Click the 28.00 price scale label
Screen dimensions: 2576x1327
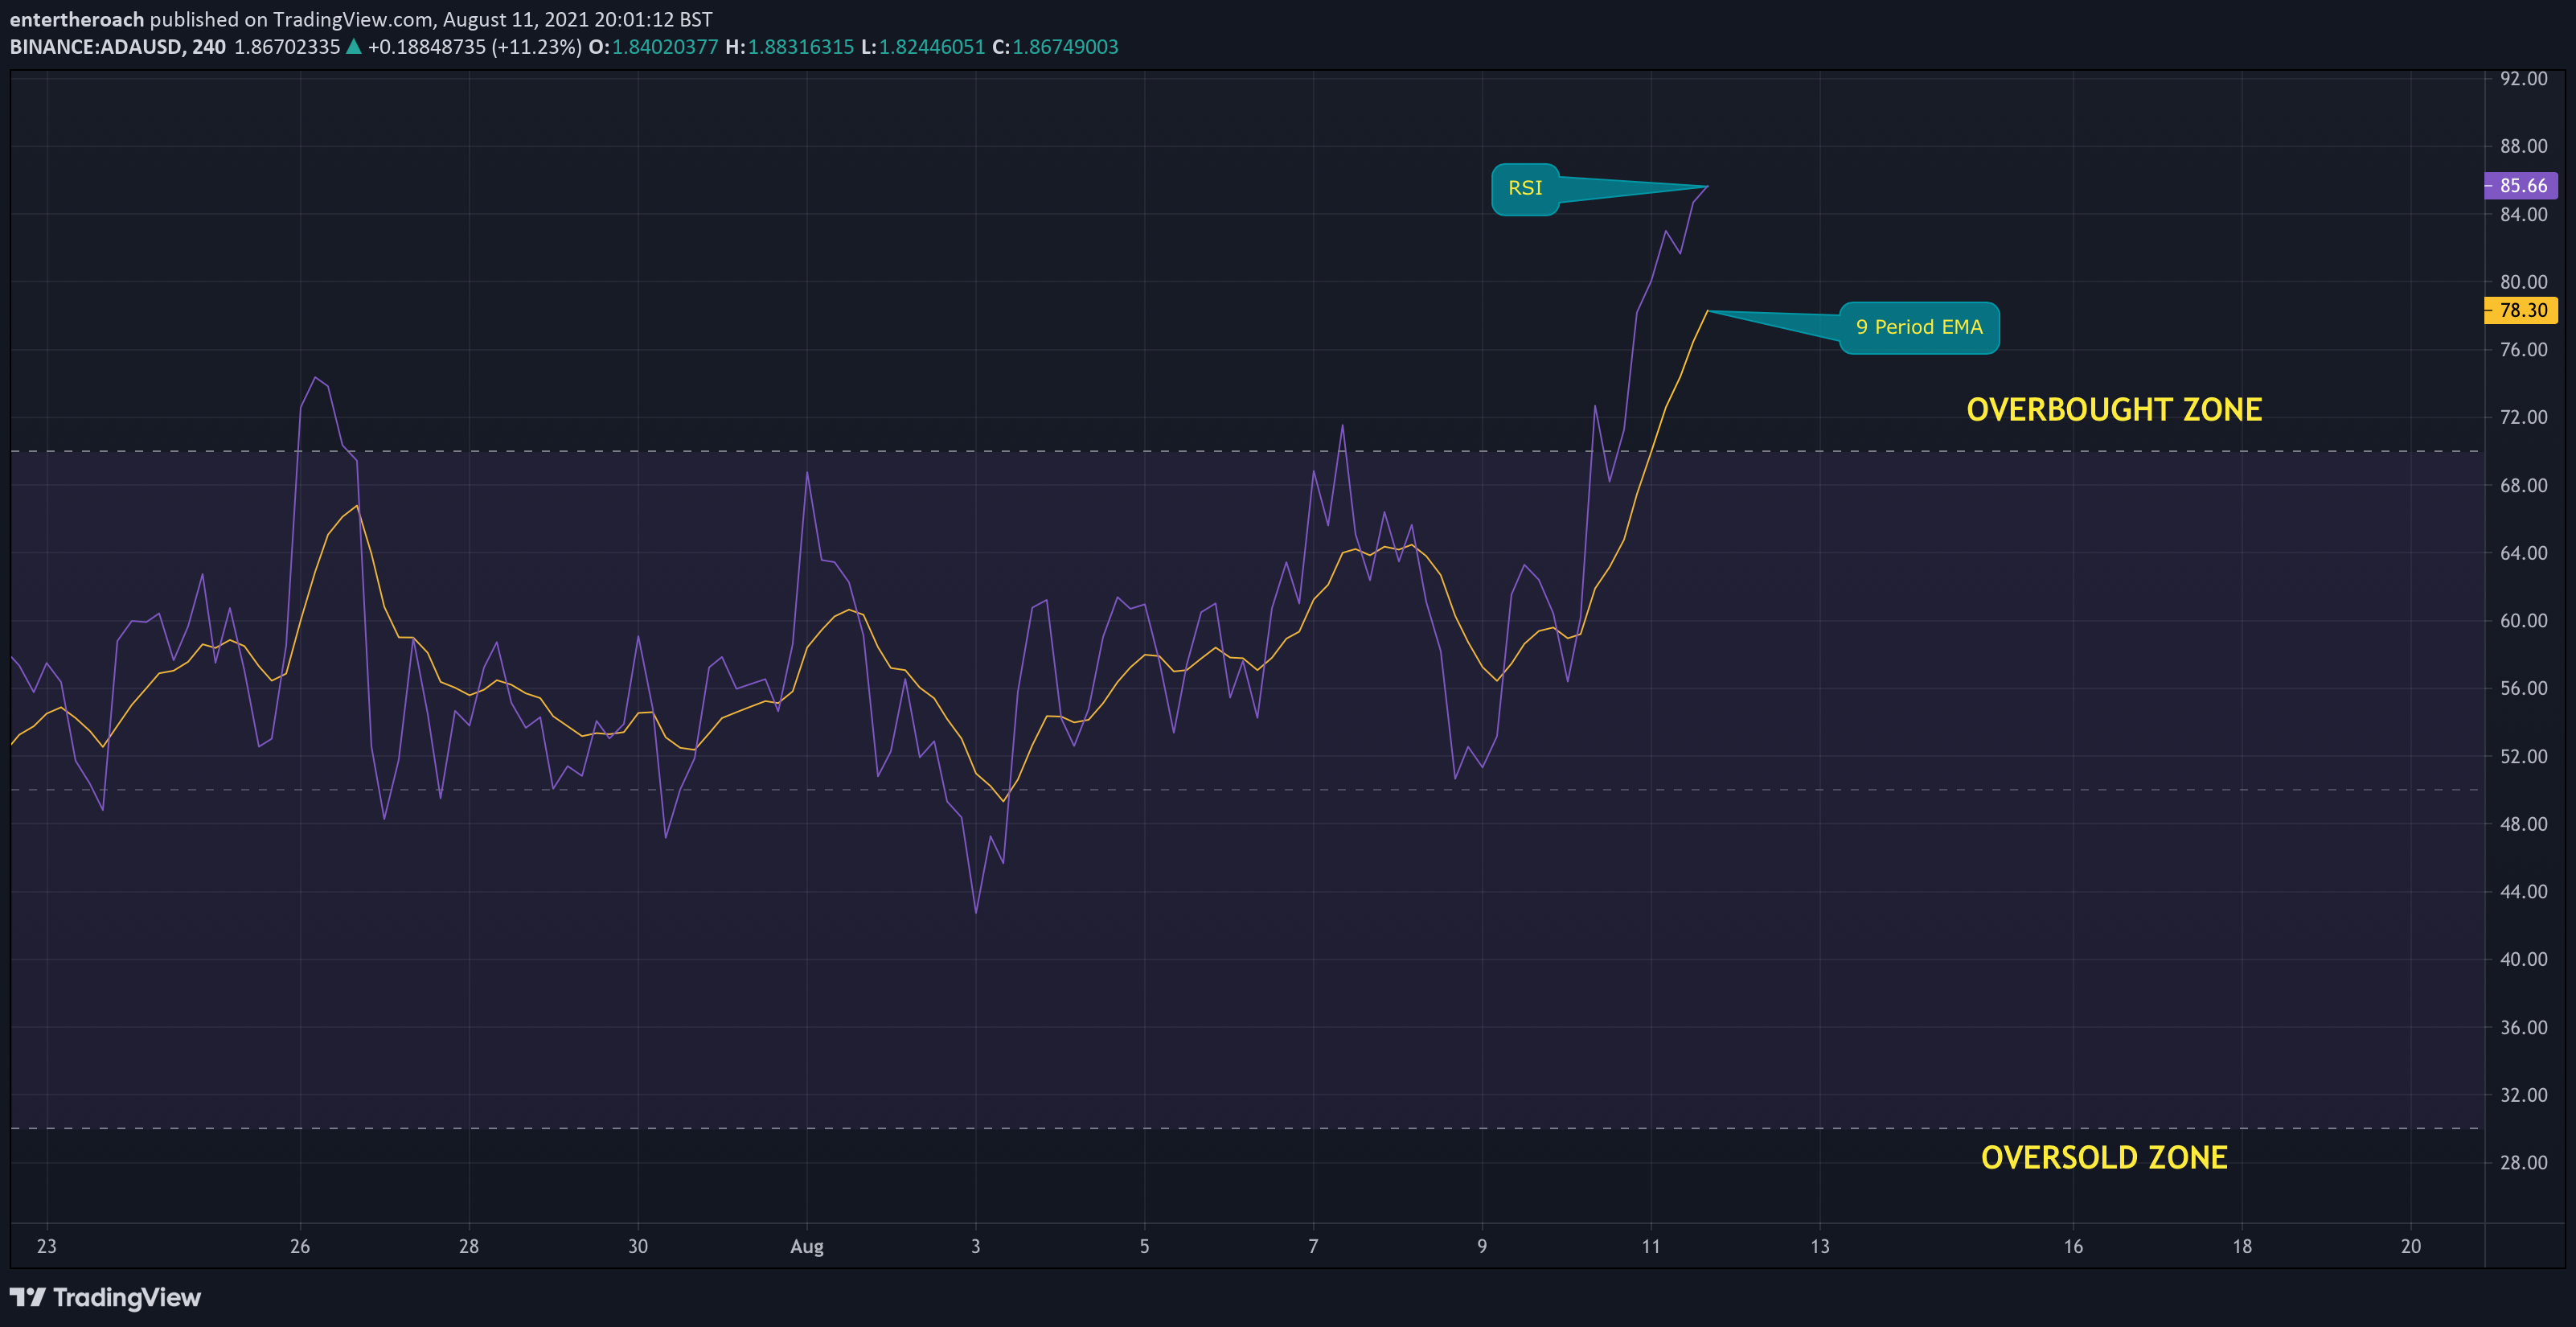tap(2524, 1163)
